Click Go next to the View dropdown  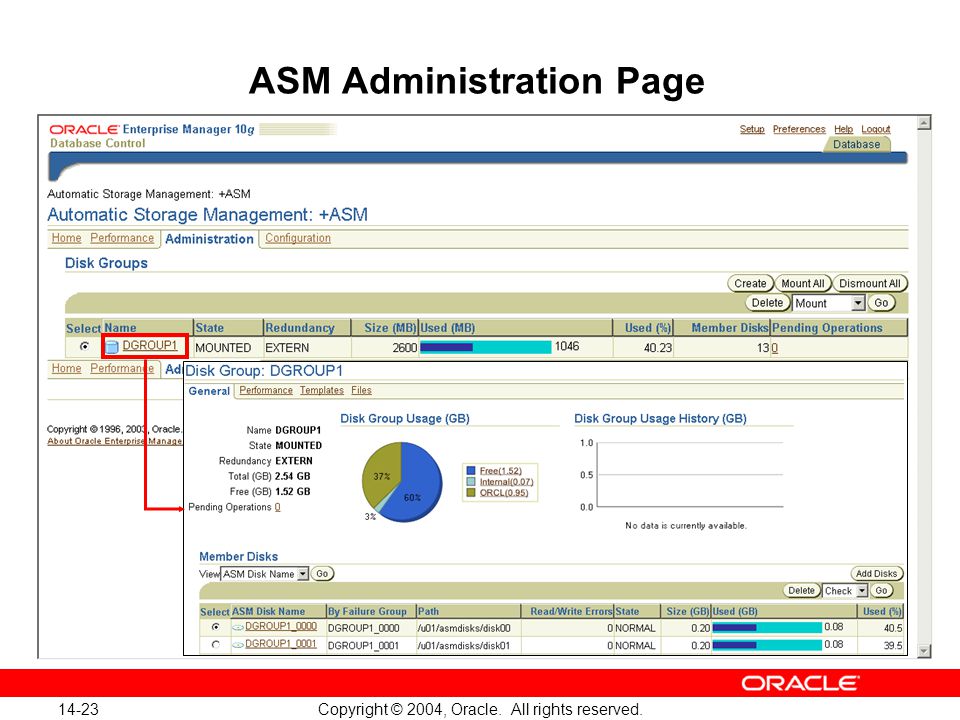pos(322,574)
